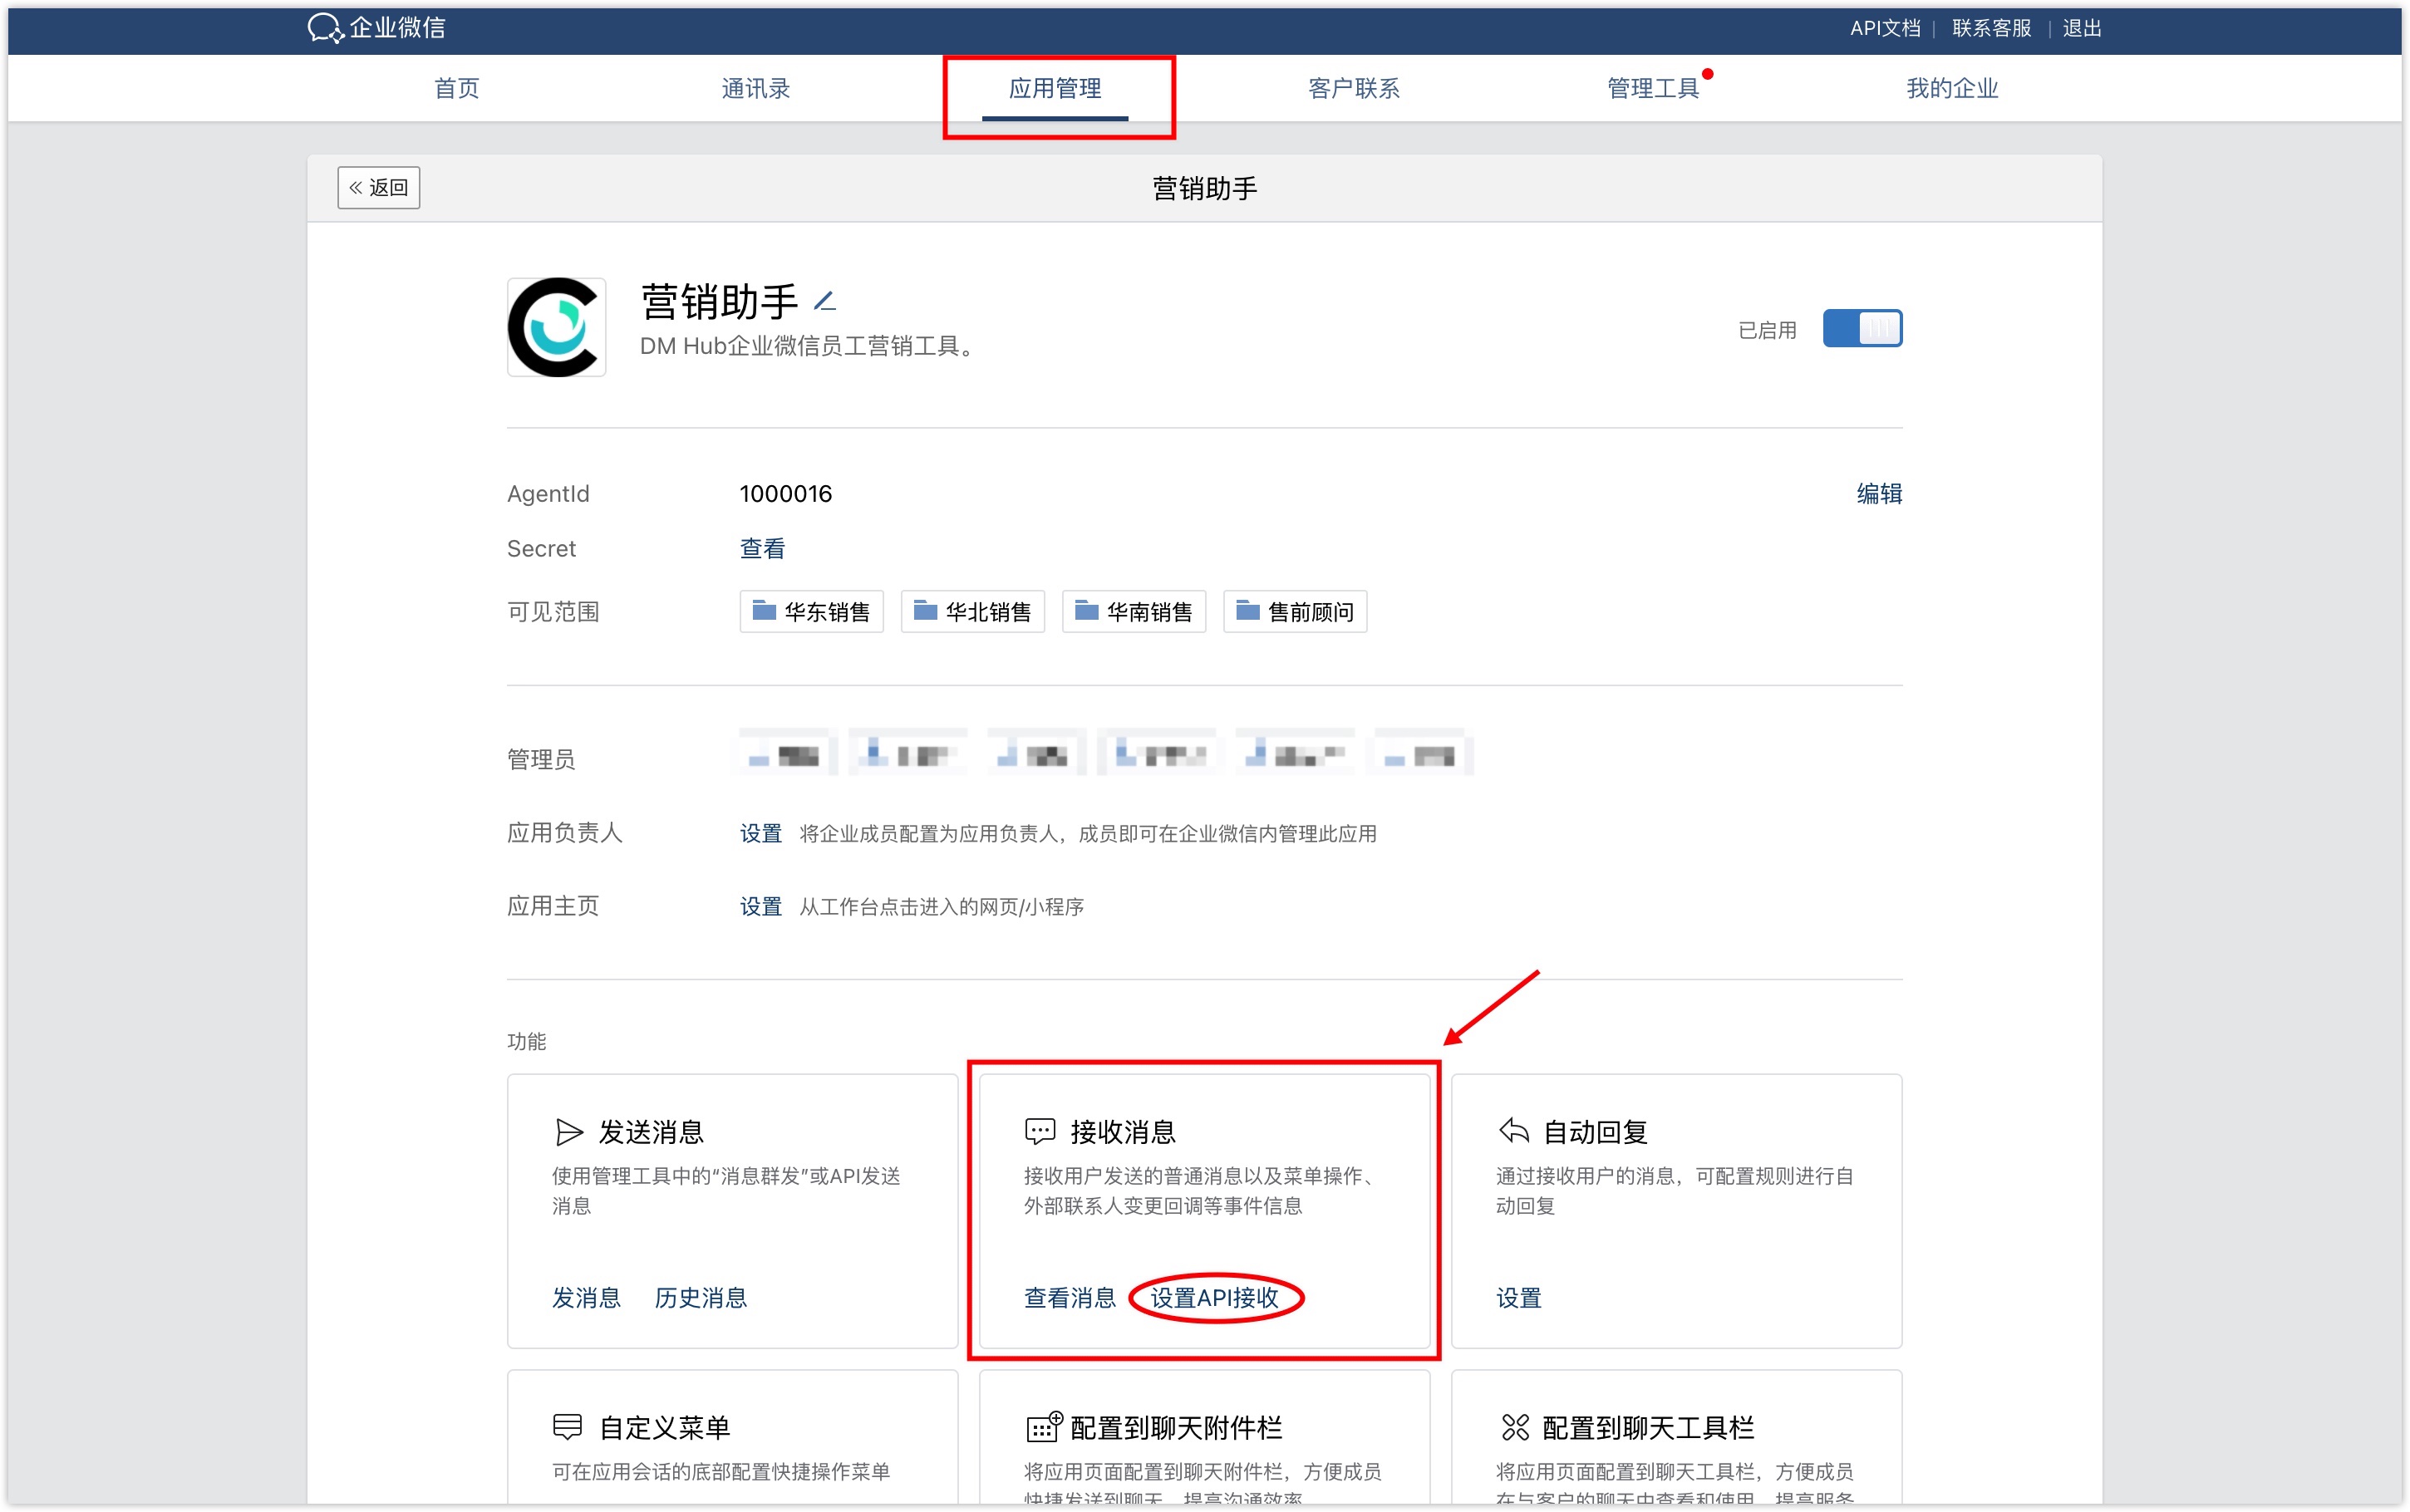This screenshot has height=1512, width=2410.
Task: Click the app description DM Hub企业微信员工营销工具
Action: 806,345
